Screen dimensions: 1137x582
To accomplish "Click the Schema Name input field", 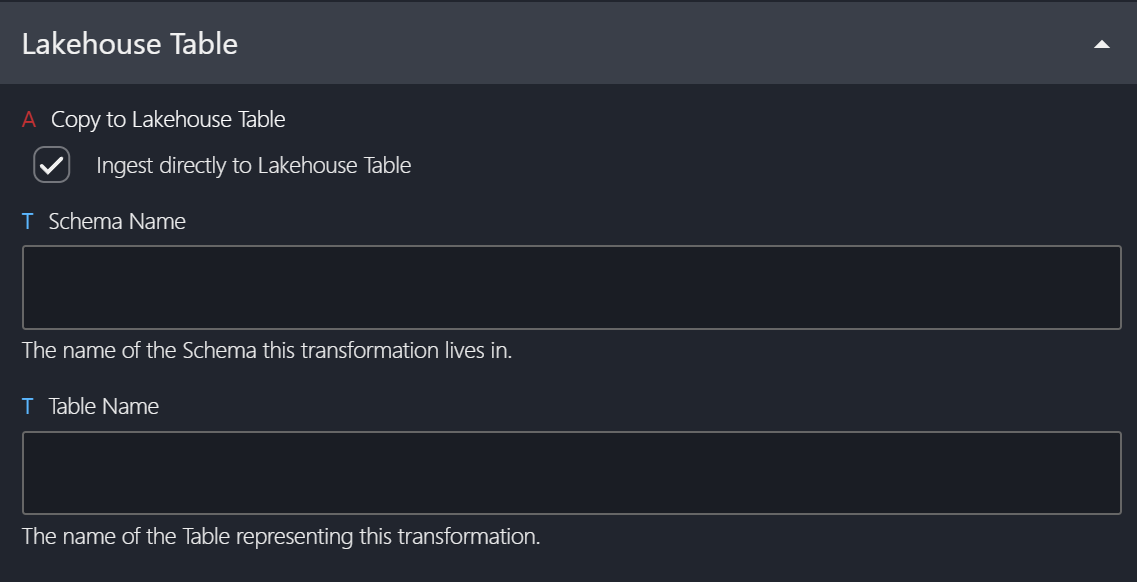I will pos(571,287).
